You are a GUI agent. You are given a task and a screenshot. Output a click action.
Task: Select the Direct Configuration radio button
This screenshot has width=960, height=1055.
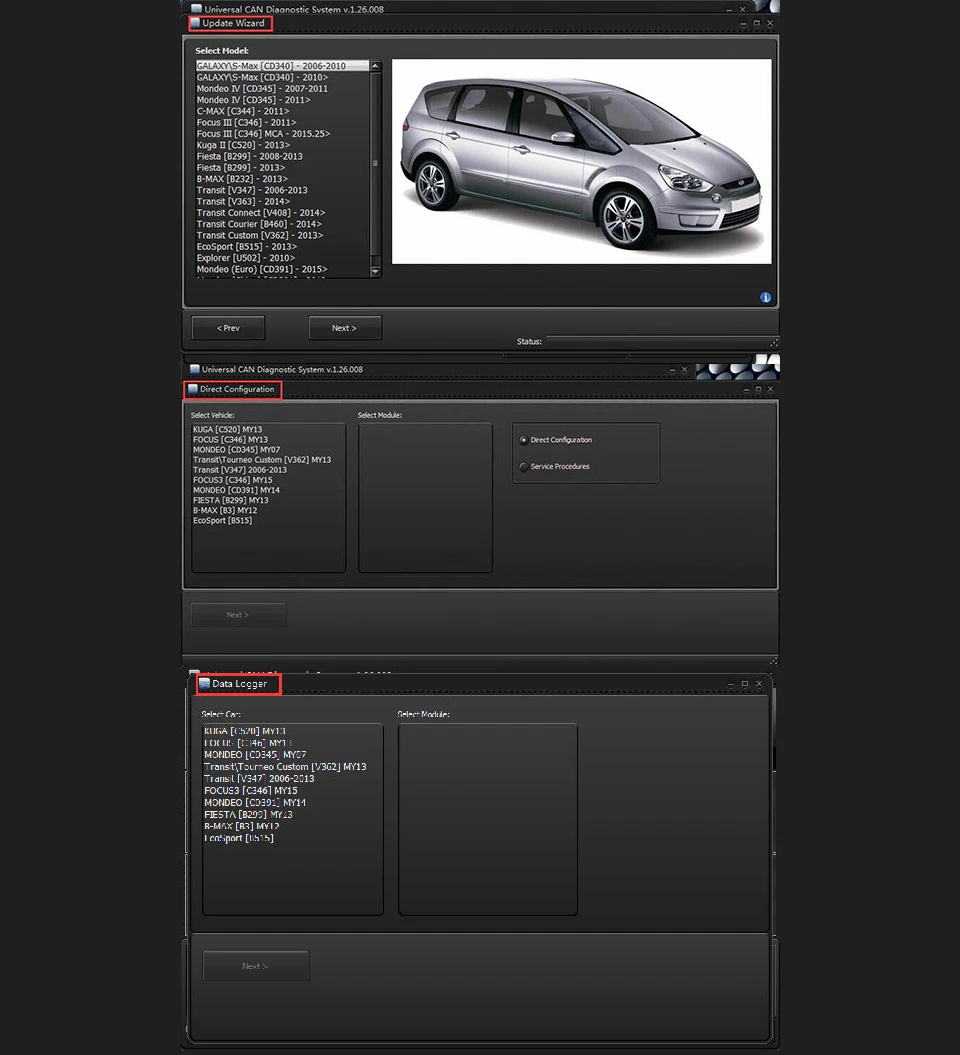coord(523,440)
